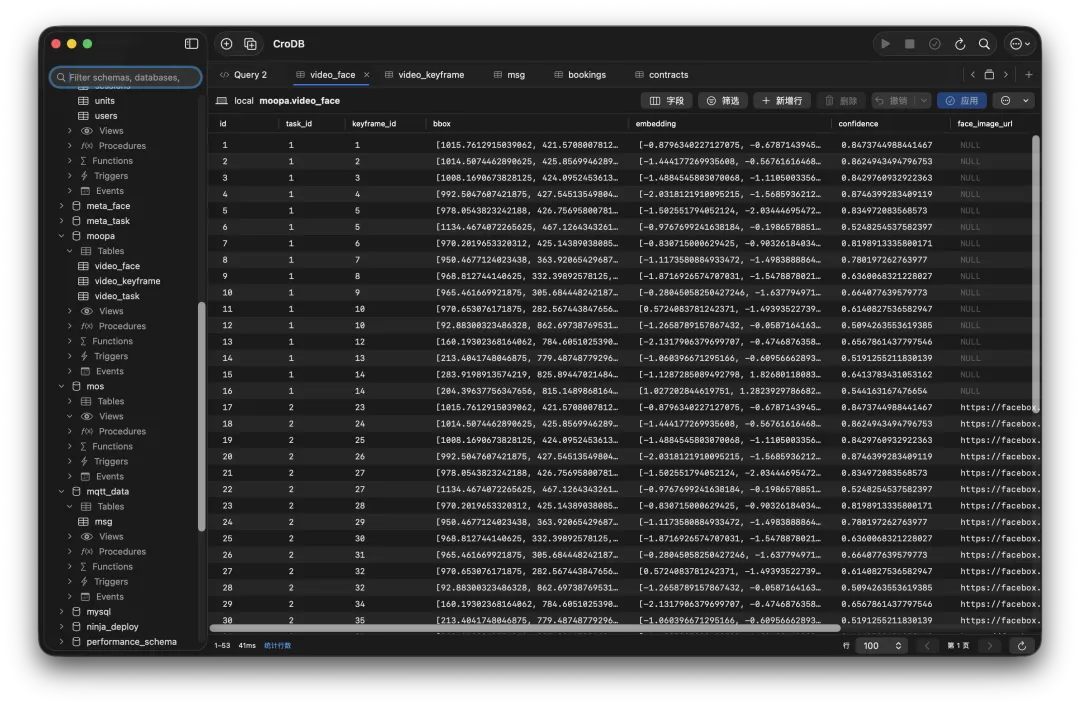Viewport: 1080px width, 707px height.
Task: Go to previous tab with left chevron
Action: coord(973,74)
